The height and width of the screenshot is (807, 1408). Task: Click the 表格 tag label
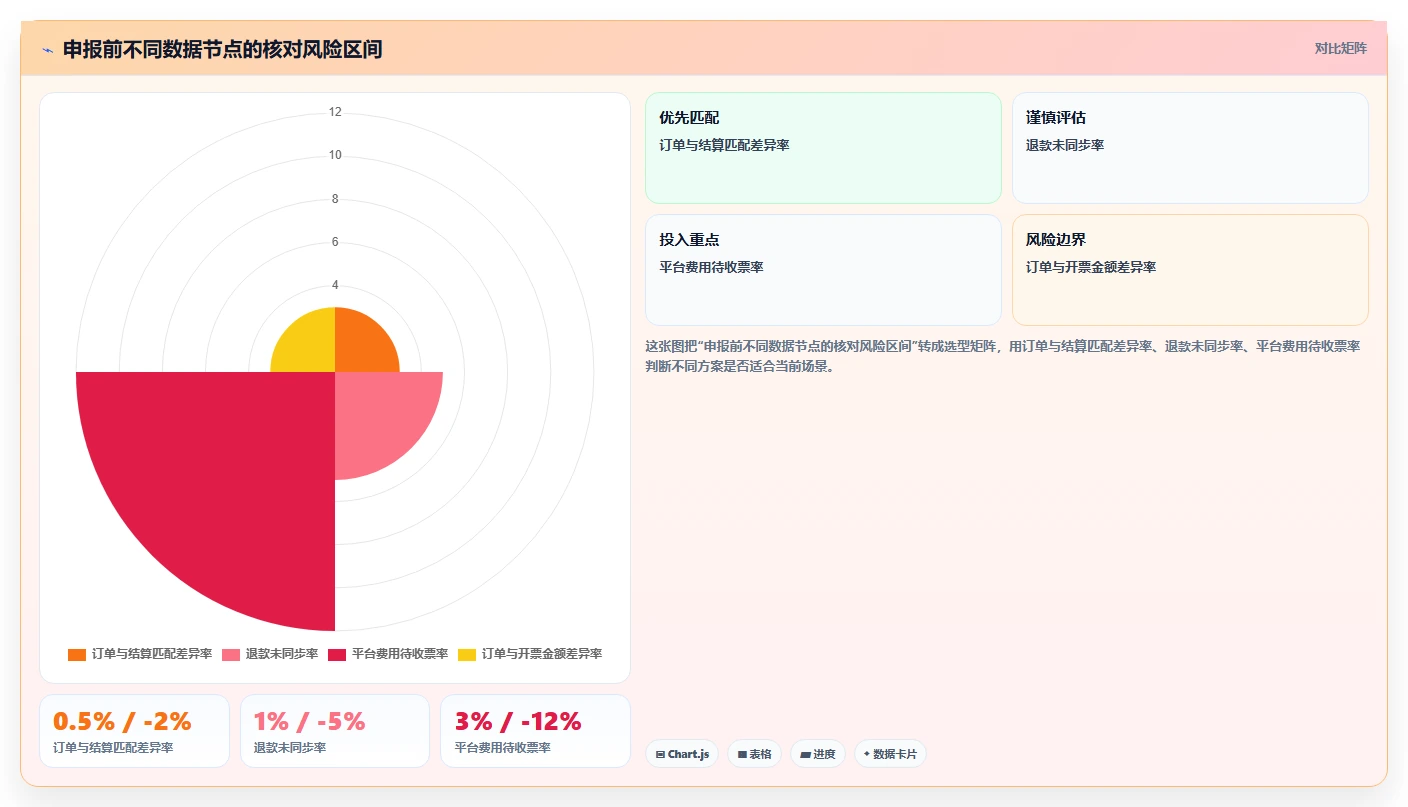pos(761,754)
